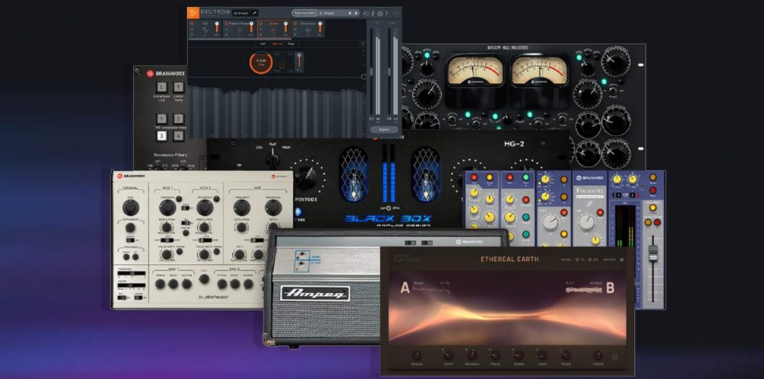Select compressor mode button 4 on Brainworx panel
764x379 pixels.
point(179,136)
